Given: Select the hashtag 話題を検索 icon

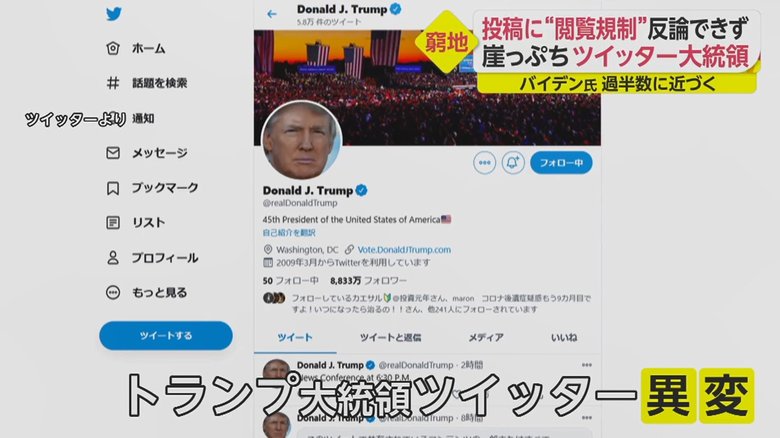Looking at the screenshot, I should coord(113,83).
